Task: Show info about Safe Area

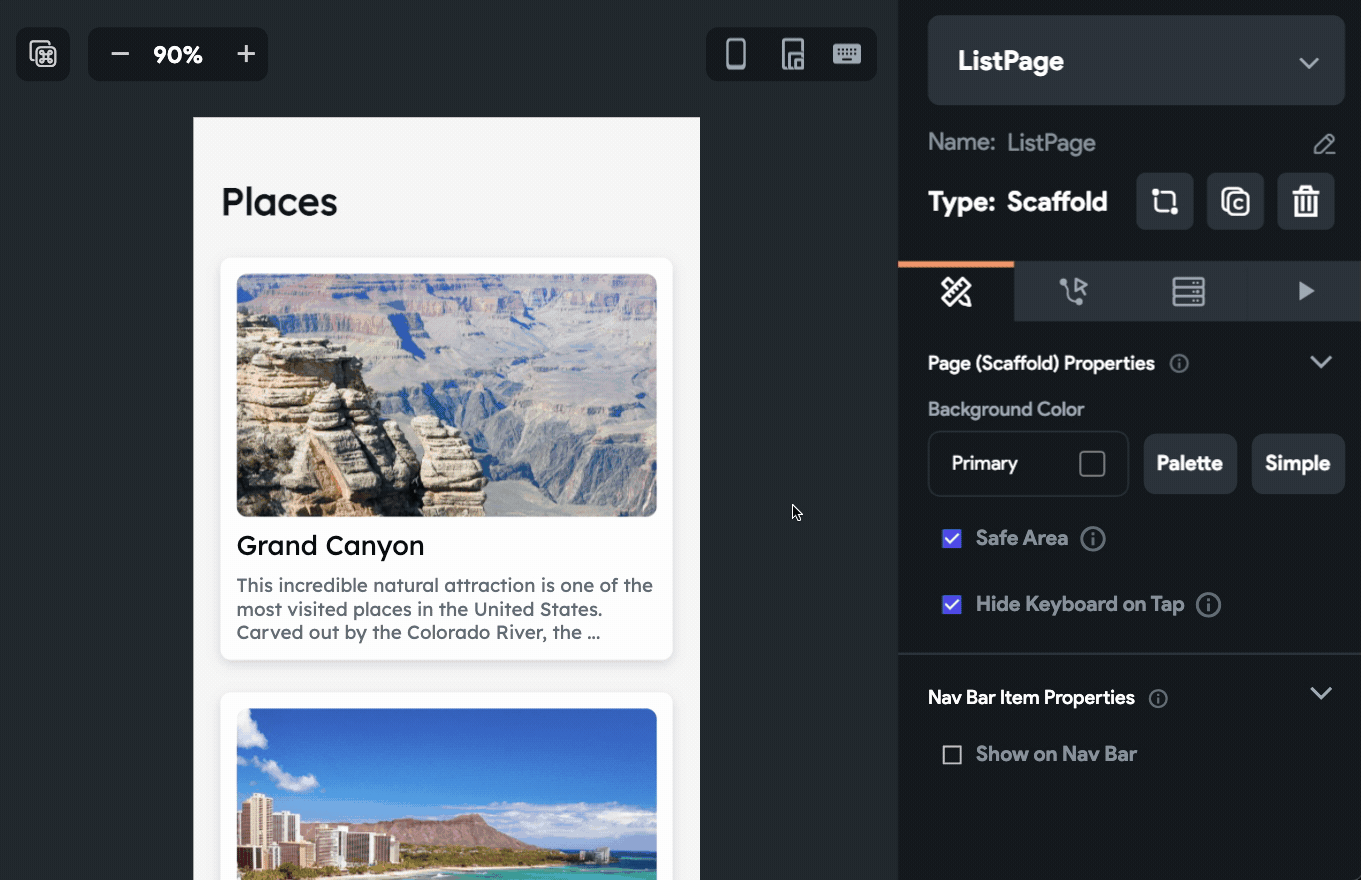Action: [1093, 539]
